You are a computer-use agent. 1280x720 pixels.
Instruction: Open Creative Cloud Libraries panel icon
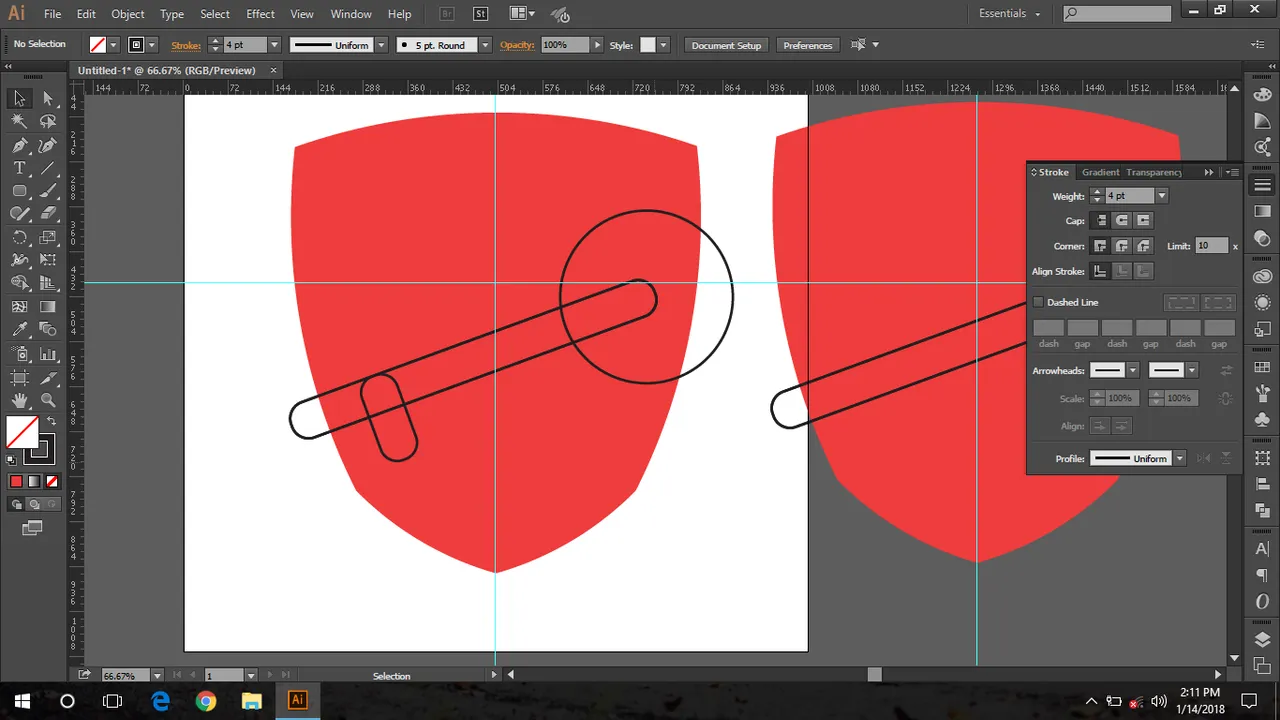pyautogui.click(x=1262, y=277)
